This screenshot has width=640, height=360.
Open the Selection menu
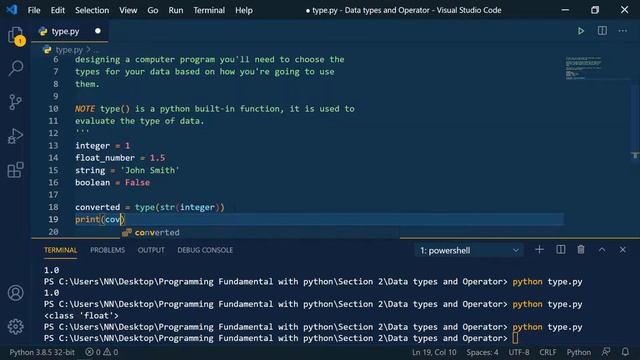(x=92, y=10)
